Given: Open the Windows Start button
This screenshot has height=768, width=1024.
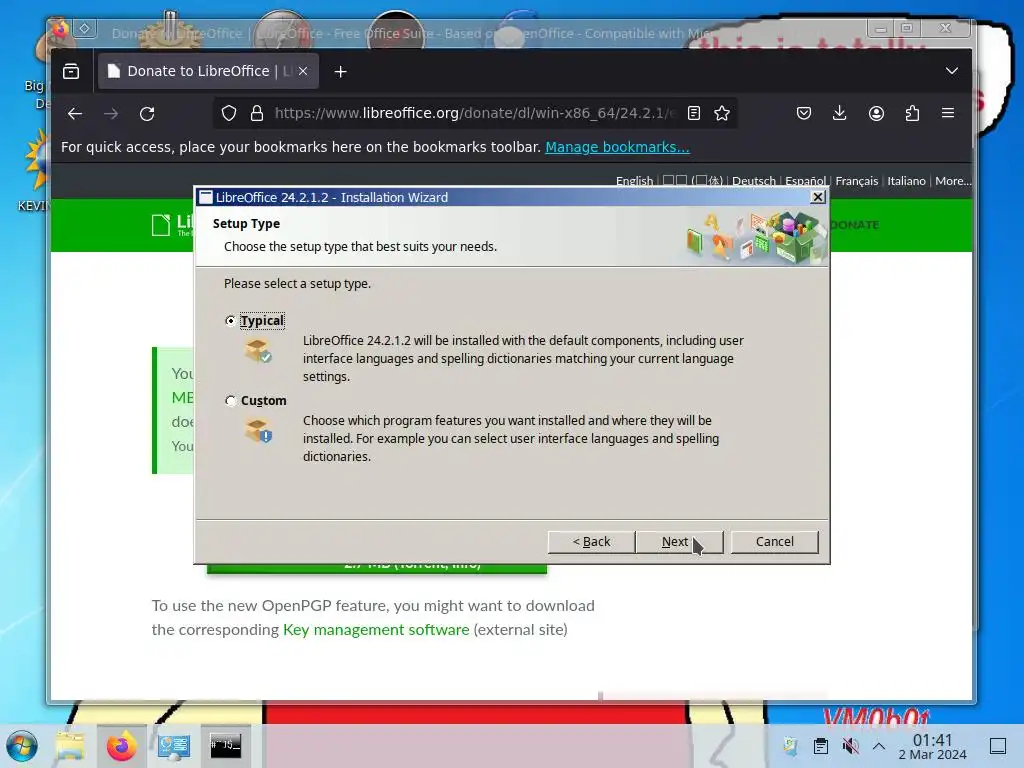Looking at the screenshot, I should 22,746.
